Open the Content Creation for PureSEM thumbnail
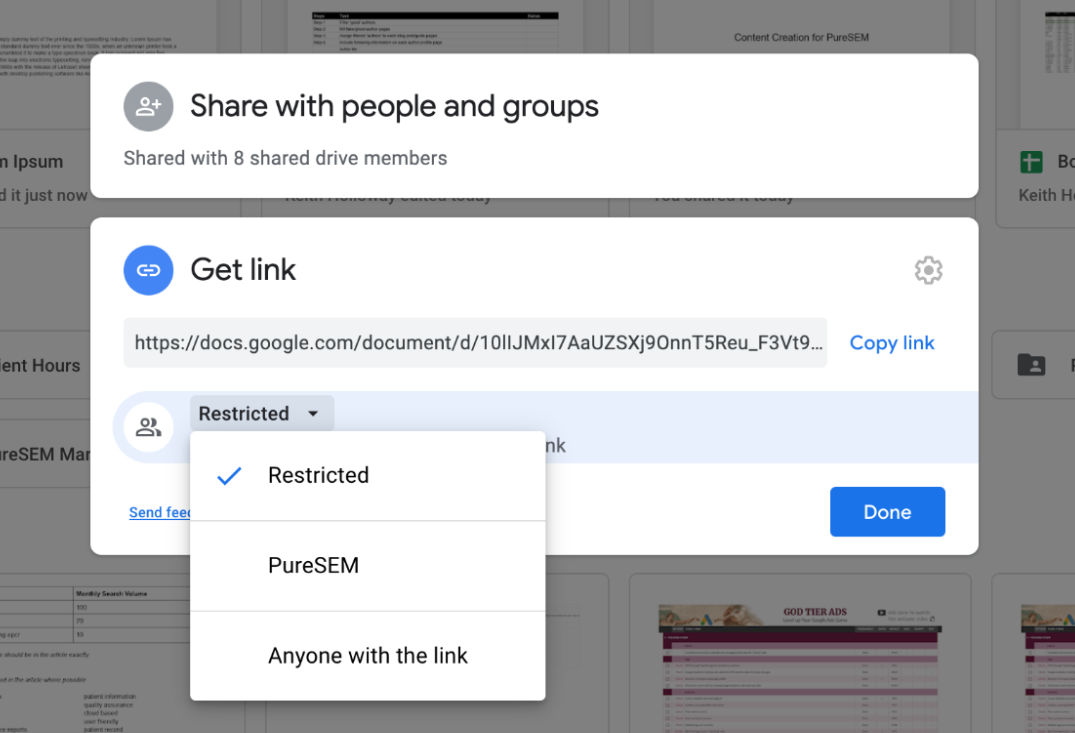 [x=801, y=27]
